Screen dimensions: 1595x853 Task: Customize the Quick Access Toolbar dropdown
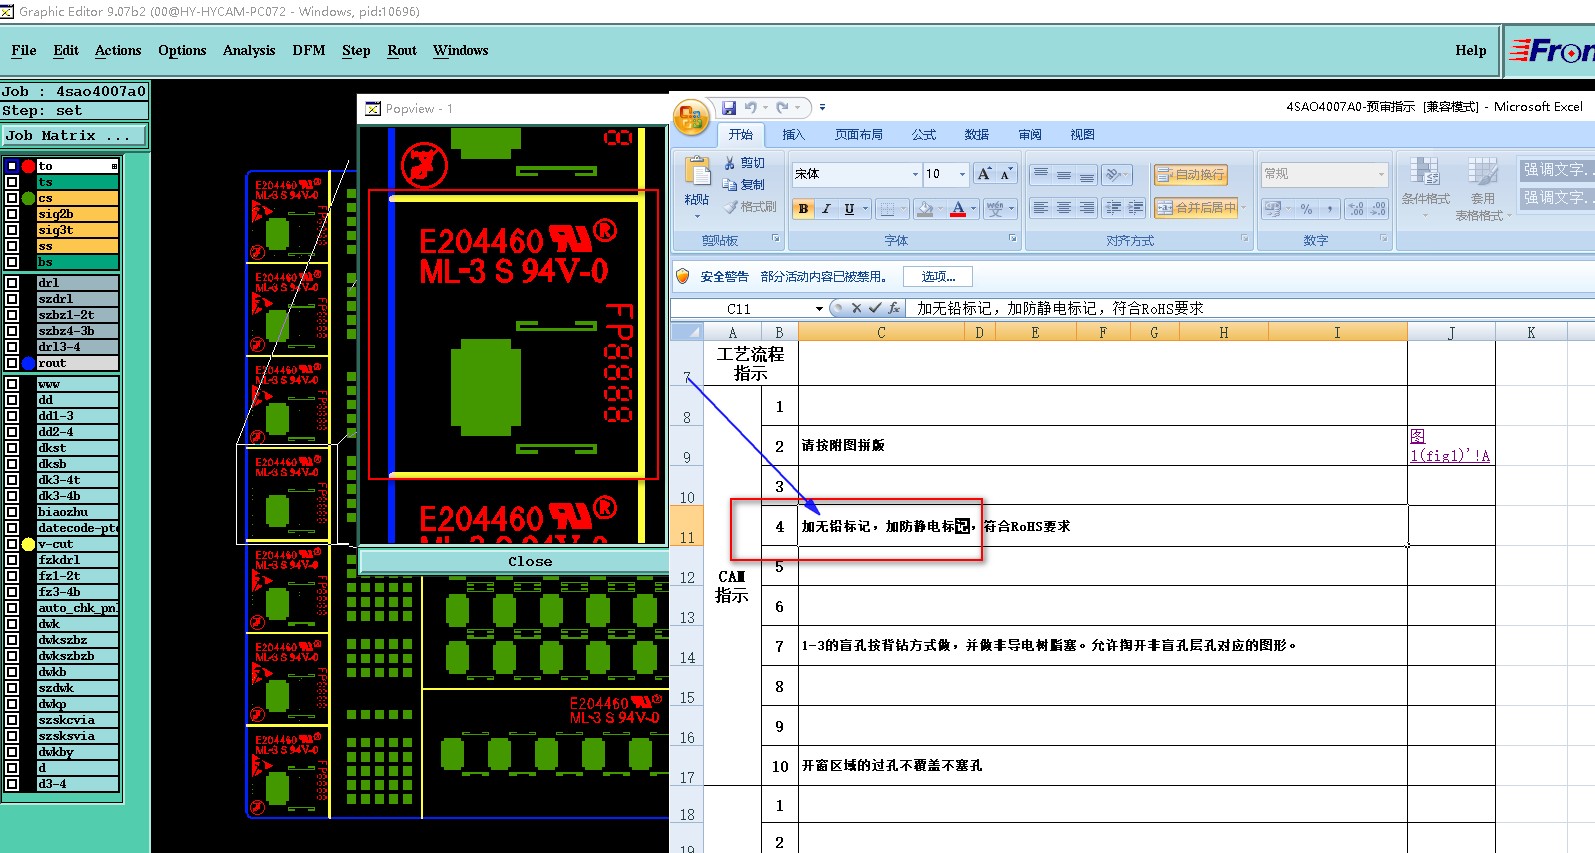pyautogui.click(x=822, y=107)
